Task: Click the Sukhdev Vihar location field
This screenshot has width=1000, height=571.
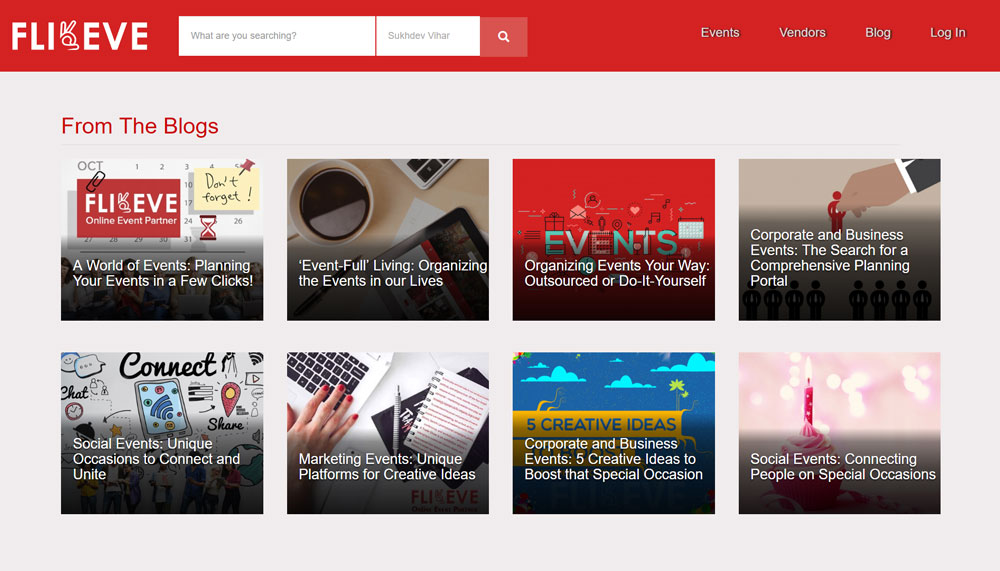Action: (427, 36)
